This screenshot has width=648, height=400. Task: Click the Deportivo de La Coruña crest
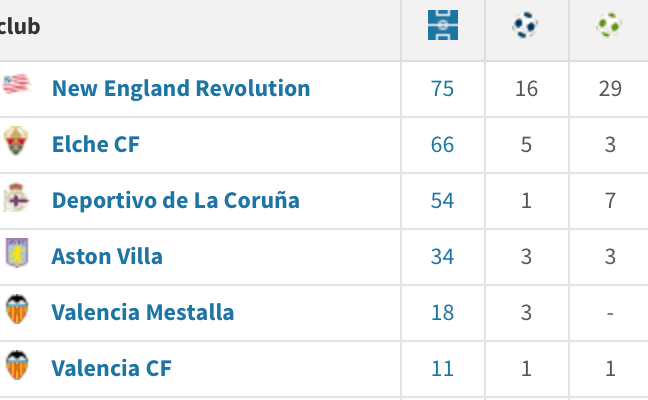click(x=16, y=200)
